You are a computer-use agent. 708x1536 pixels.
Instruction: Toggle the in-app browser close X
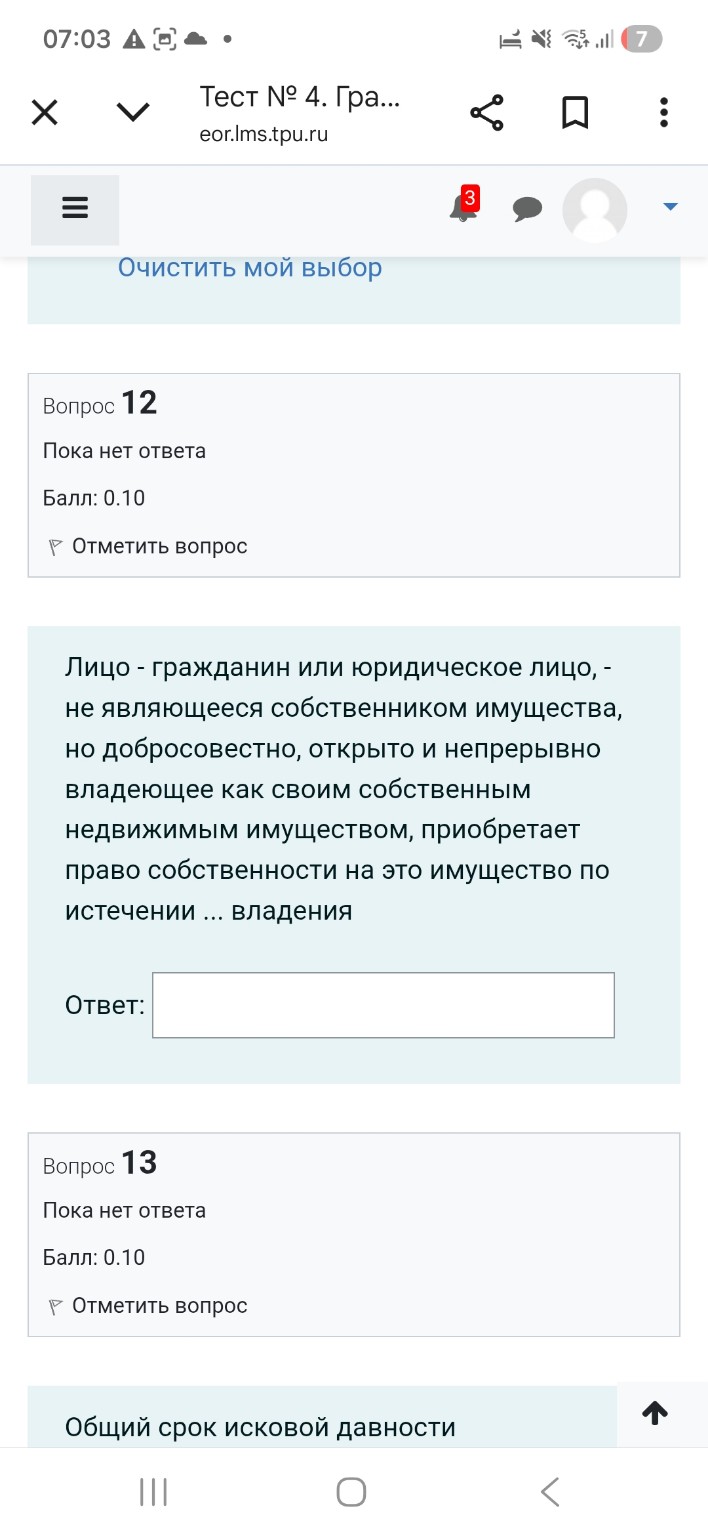tap(44, 112)
